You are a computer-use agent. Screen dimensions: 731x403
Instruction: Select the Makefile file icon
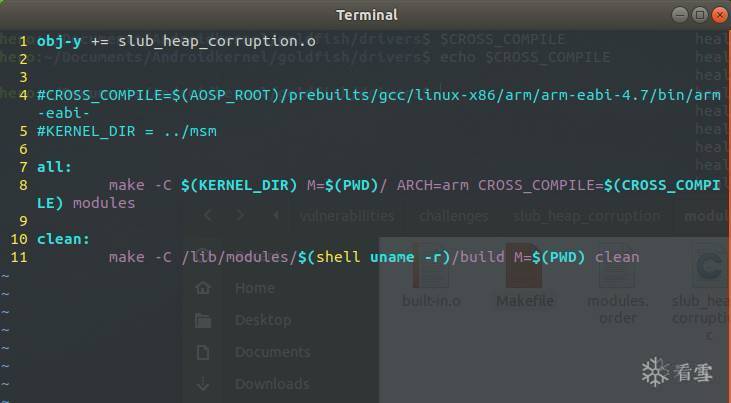point(524,266)
